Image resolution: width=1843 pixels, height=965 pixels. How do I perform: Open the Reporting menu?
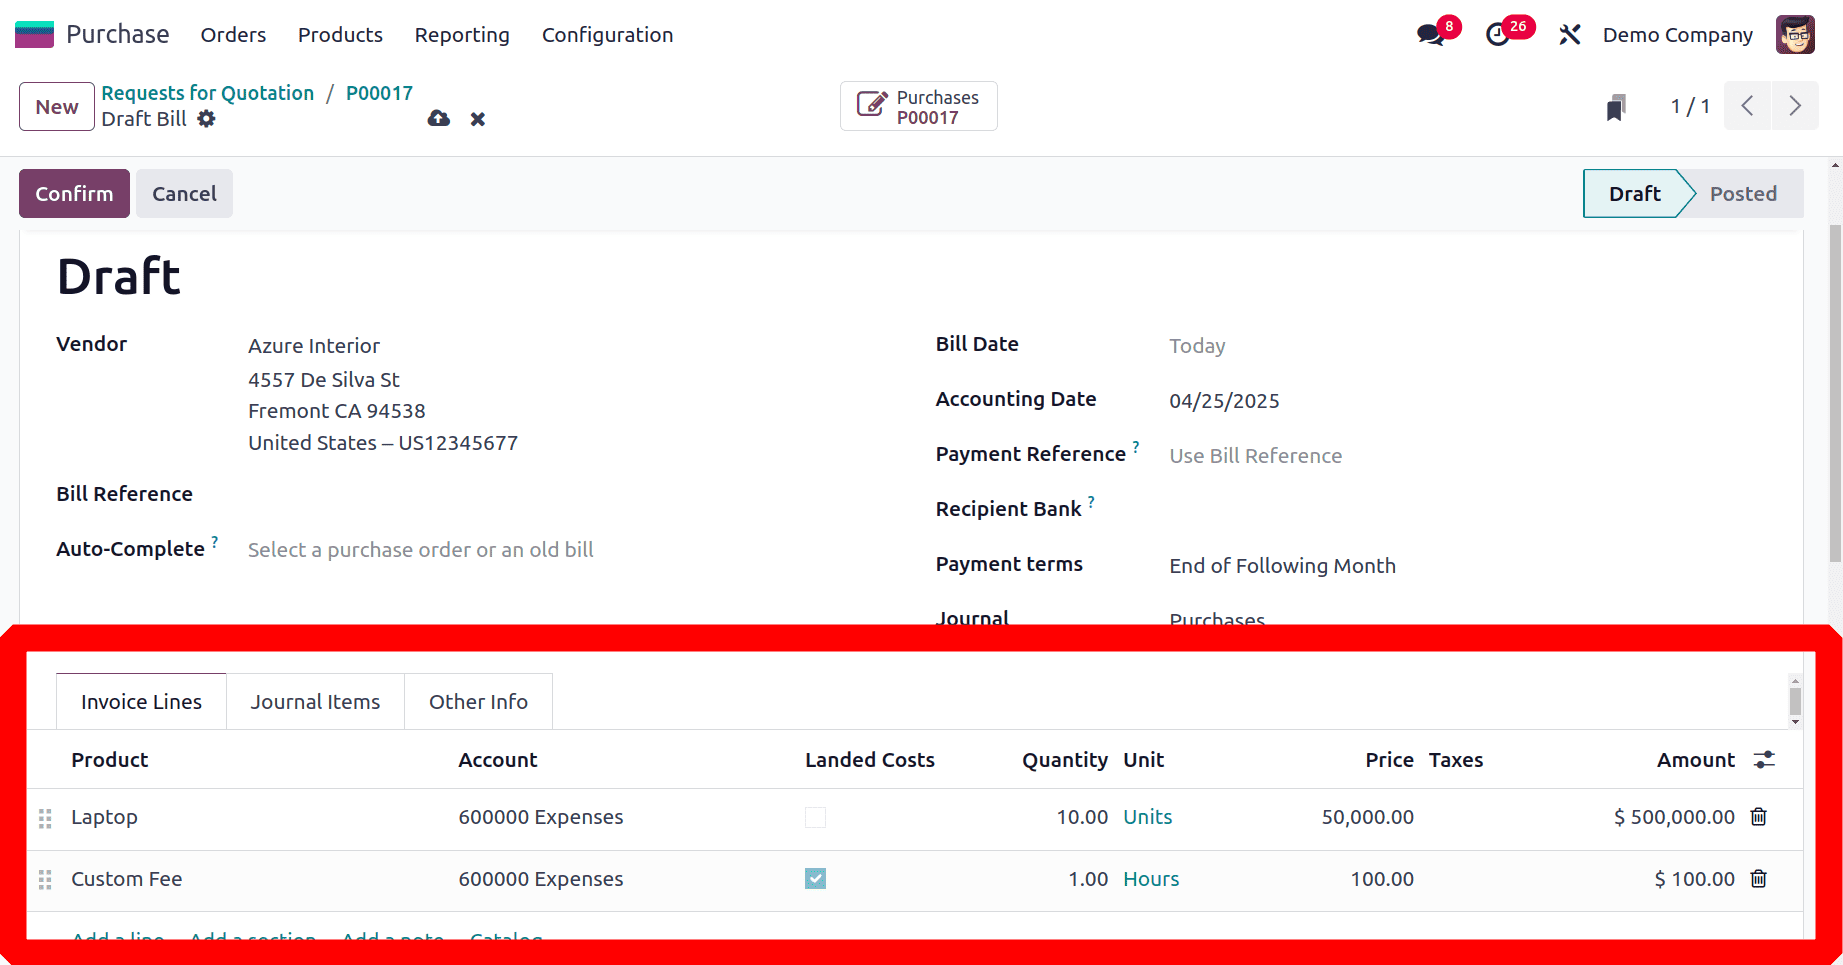click(x=462, y=35)
